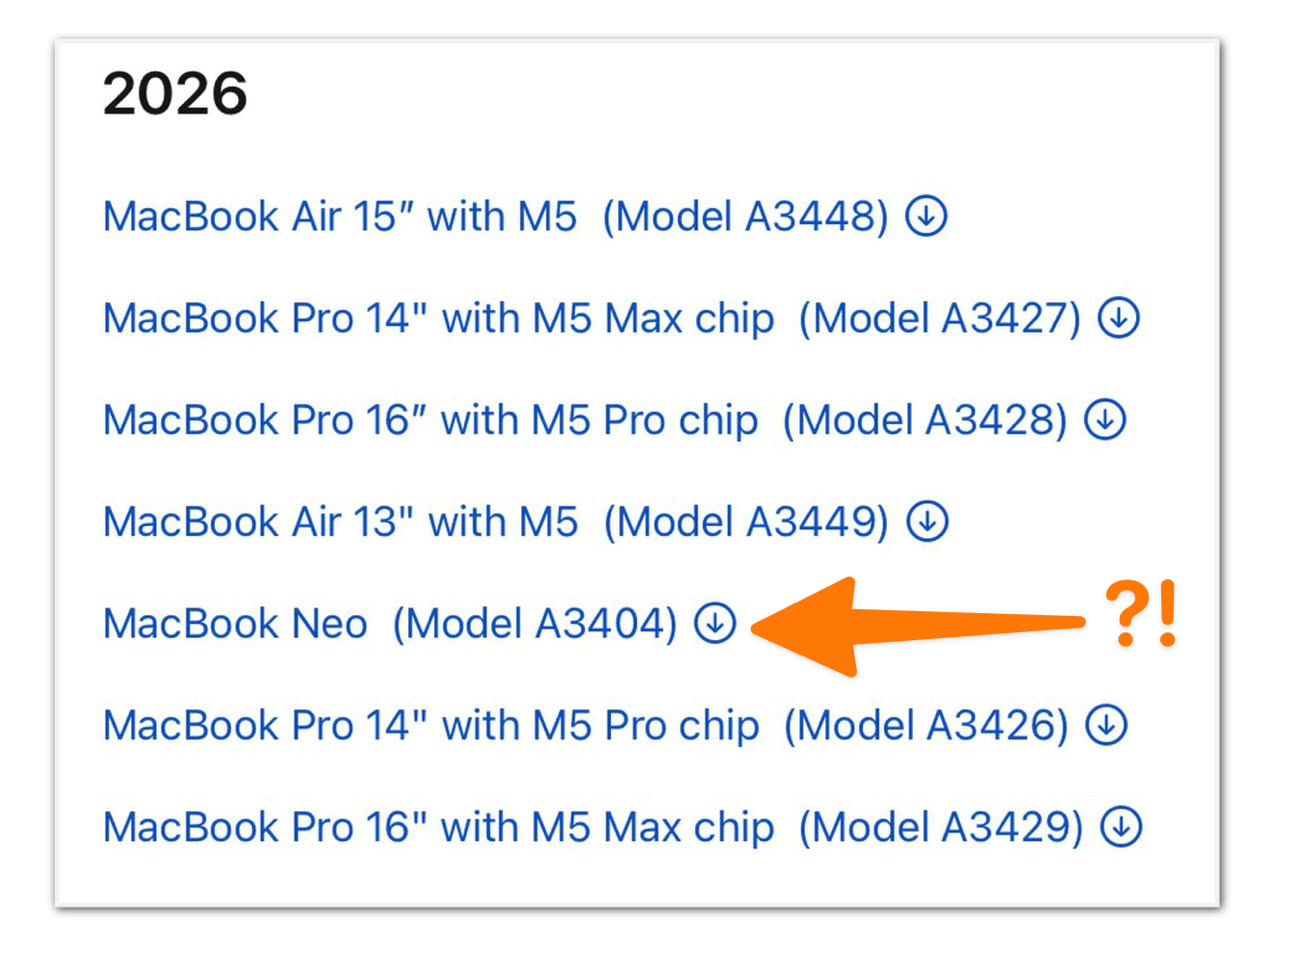
Task: Click the MacBook Neo download icon
Action: click(715, 623)
